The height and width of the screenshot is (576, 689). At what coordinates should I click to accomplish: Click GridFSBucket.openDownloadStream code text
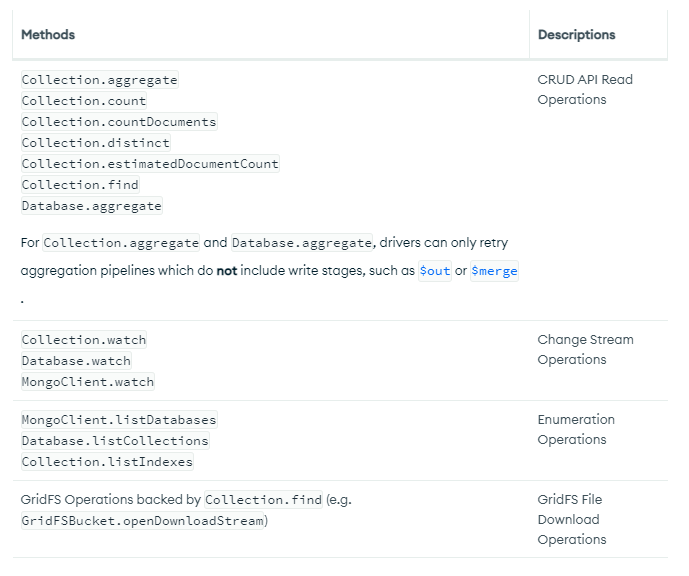point(144,521)
